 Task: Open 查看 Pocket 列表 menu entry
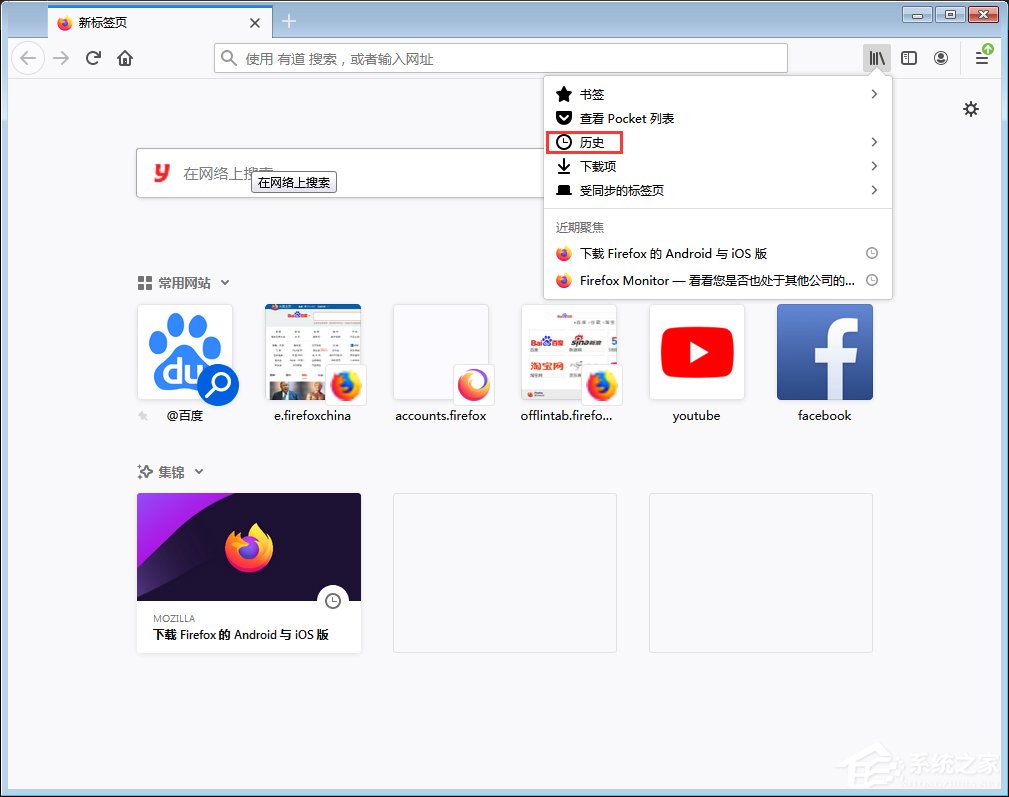pyautogui.click(x=717, y=118)
